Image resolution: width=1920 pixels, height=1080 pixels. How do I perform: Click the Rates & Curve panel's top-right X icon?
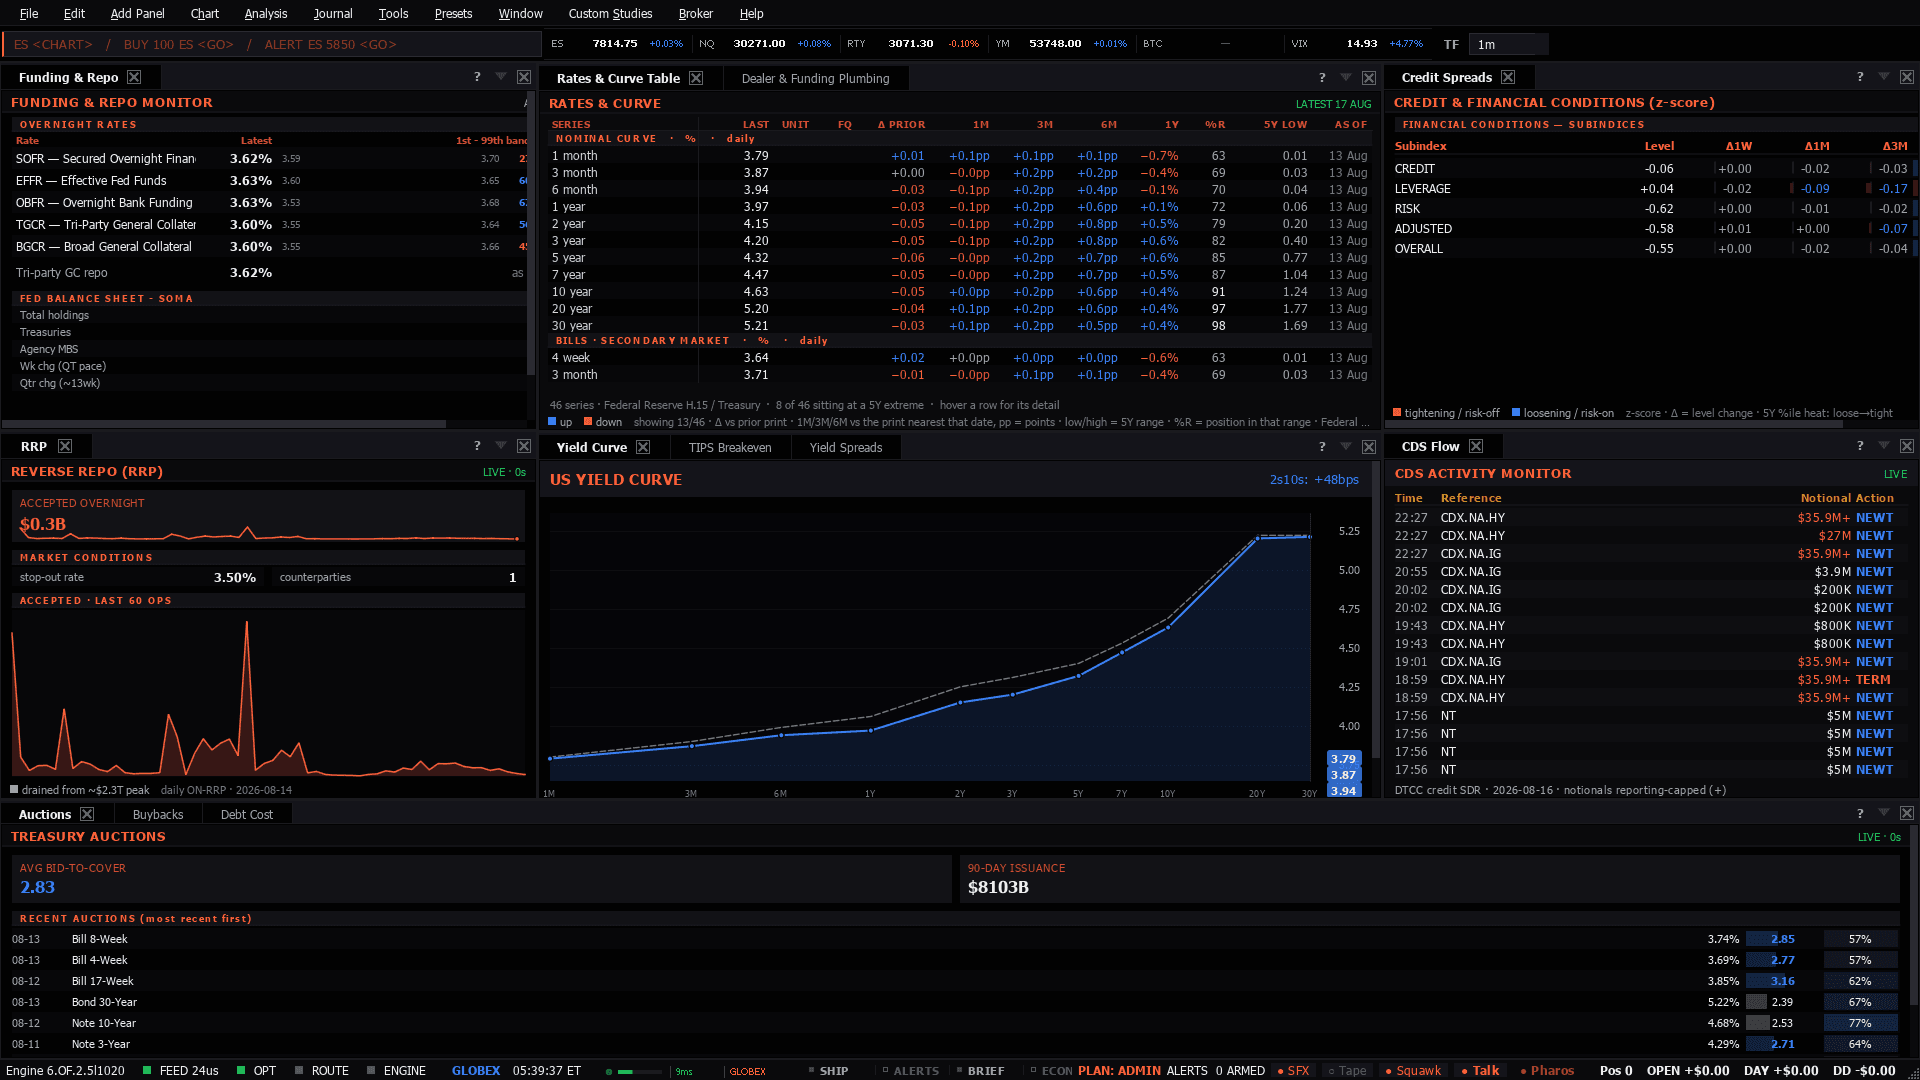tap(1369, 78)
